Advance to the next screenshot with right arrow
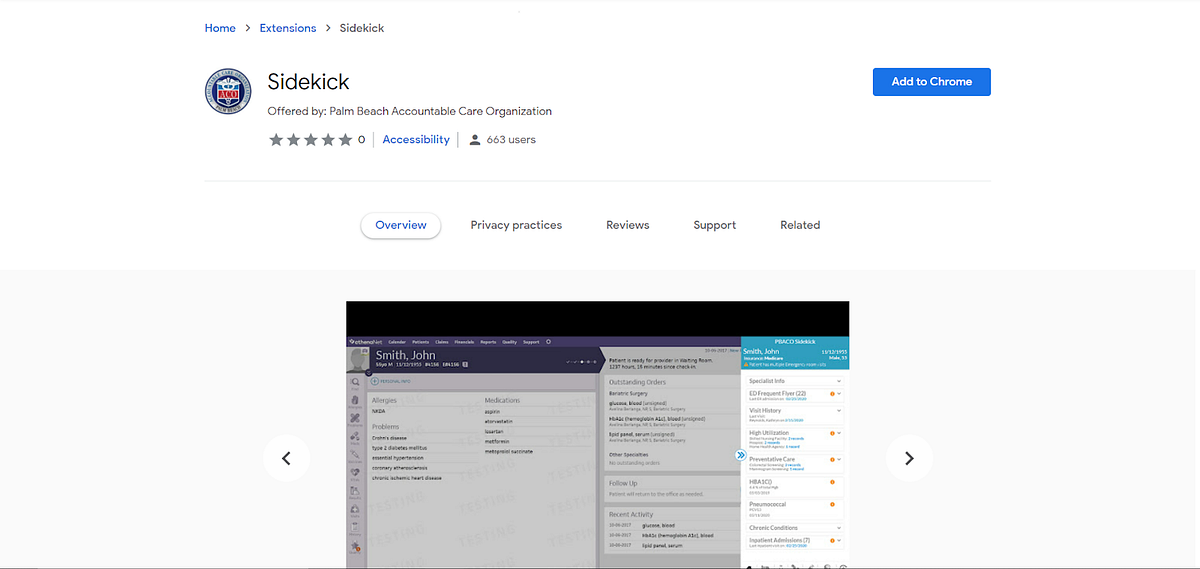Image resolution: width=1200 pixels, height=569 pixels. [909, 458]
